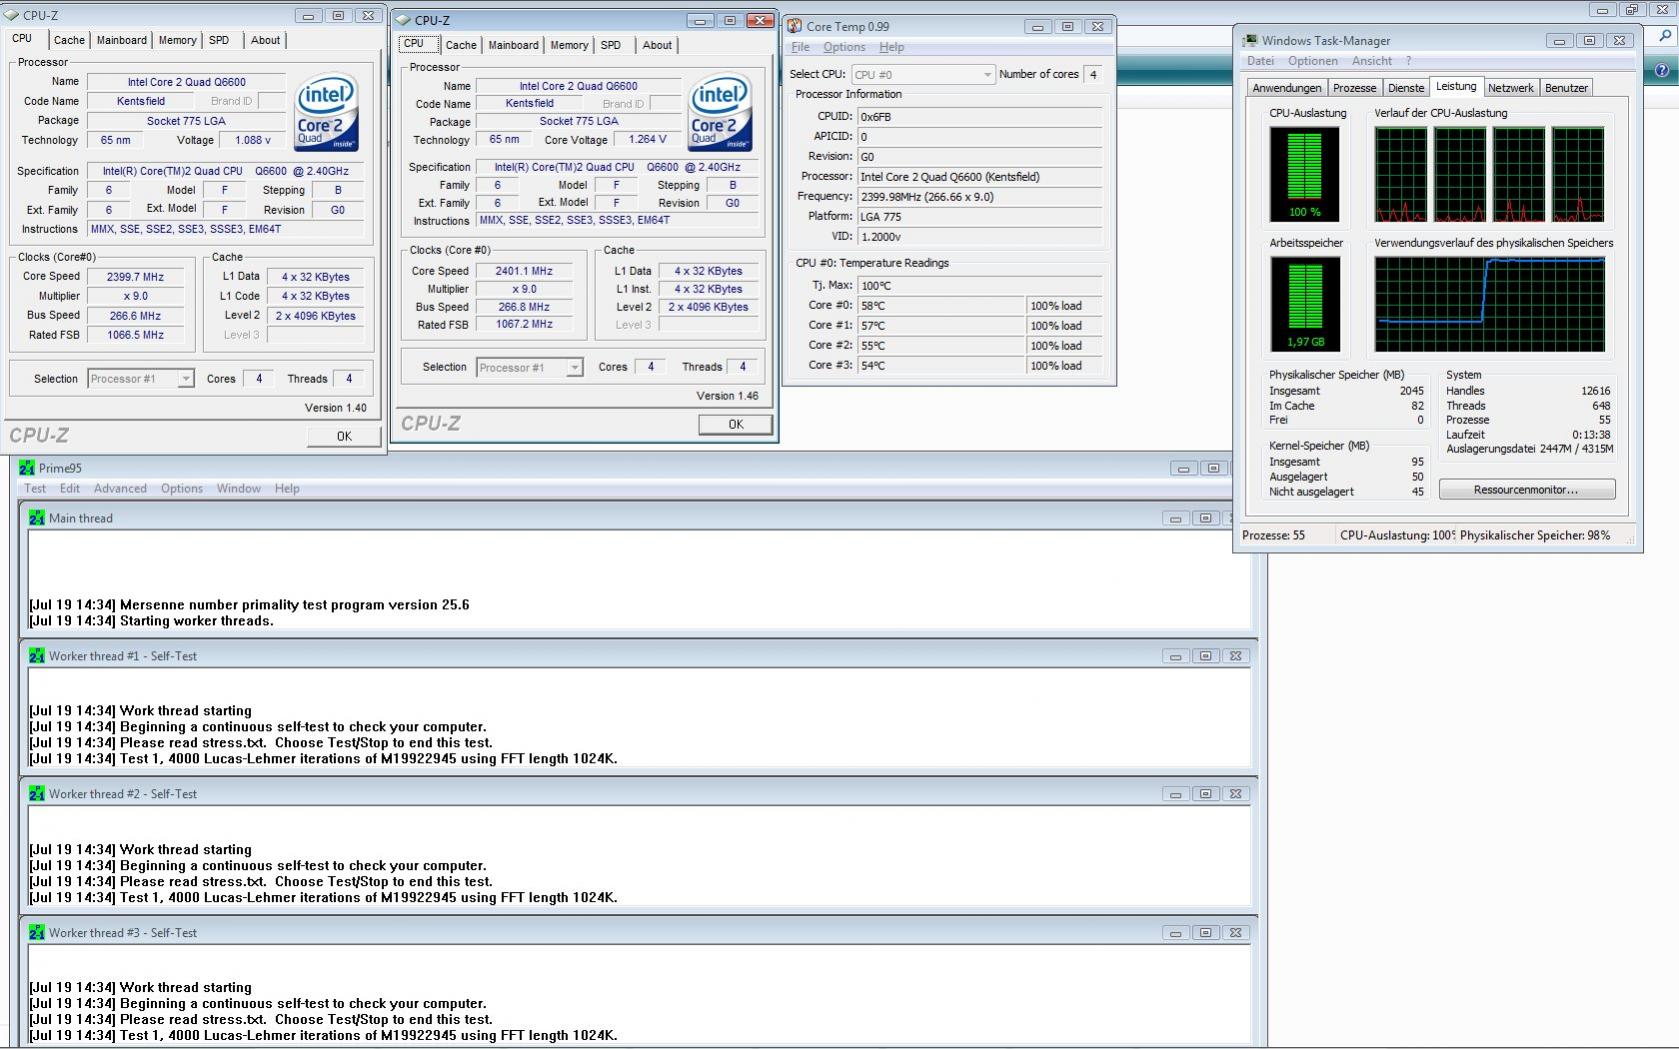Click OK in the CPU-Z 1.40 window
1679x1049 pixels.
[344, 436]
